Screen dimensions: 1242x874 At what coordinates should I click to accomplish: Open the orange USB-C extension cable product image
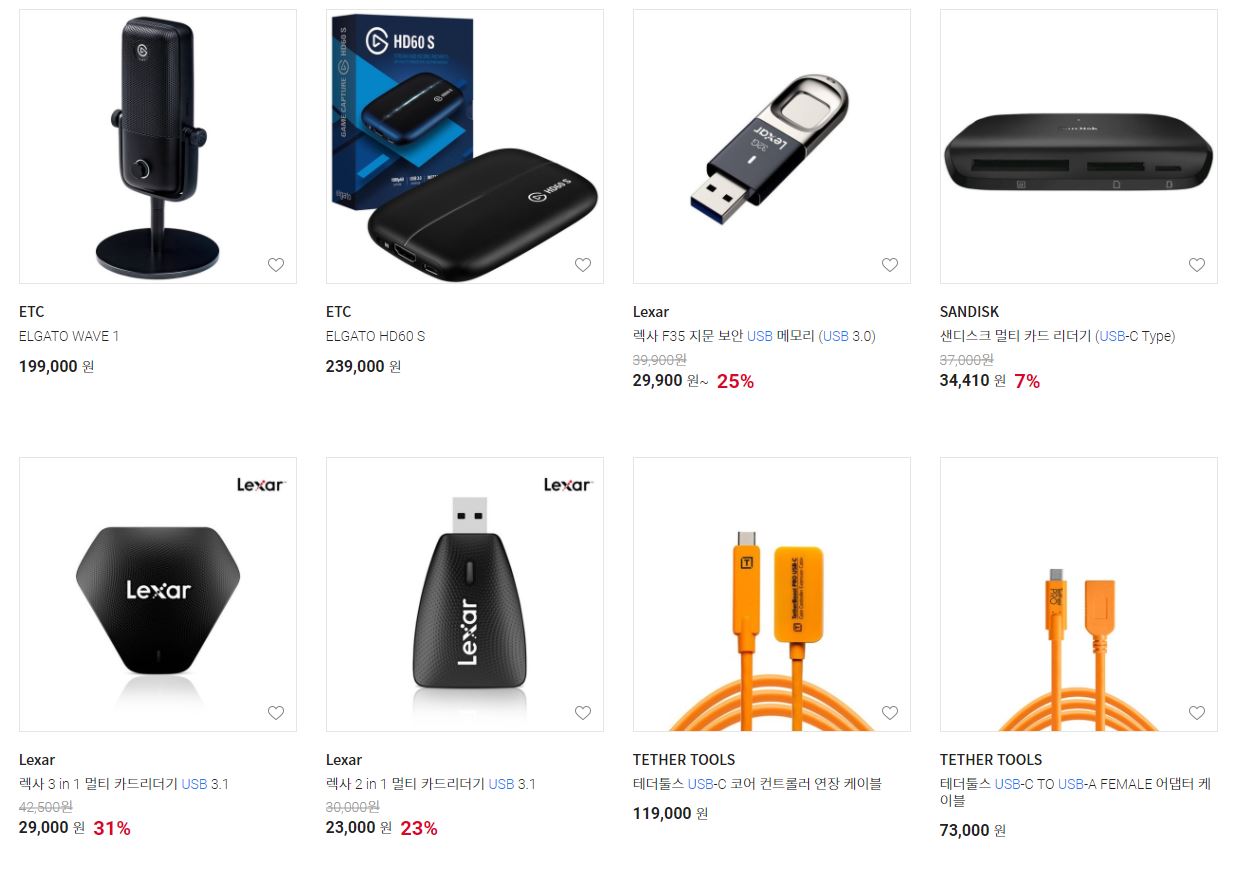[772, 594]
